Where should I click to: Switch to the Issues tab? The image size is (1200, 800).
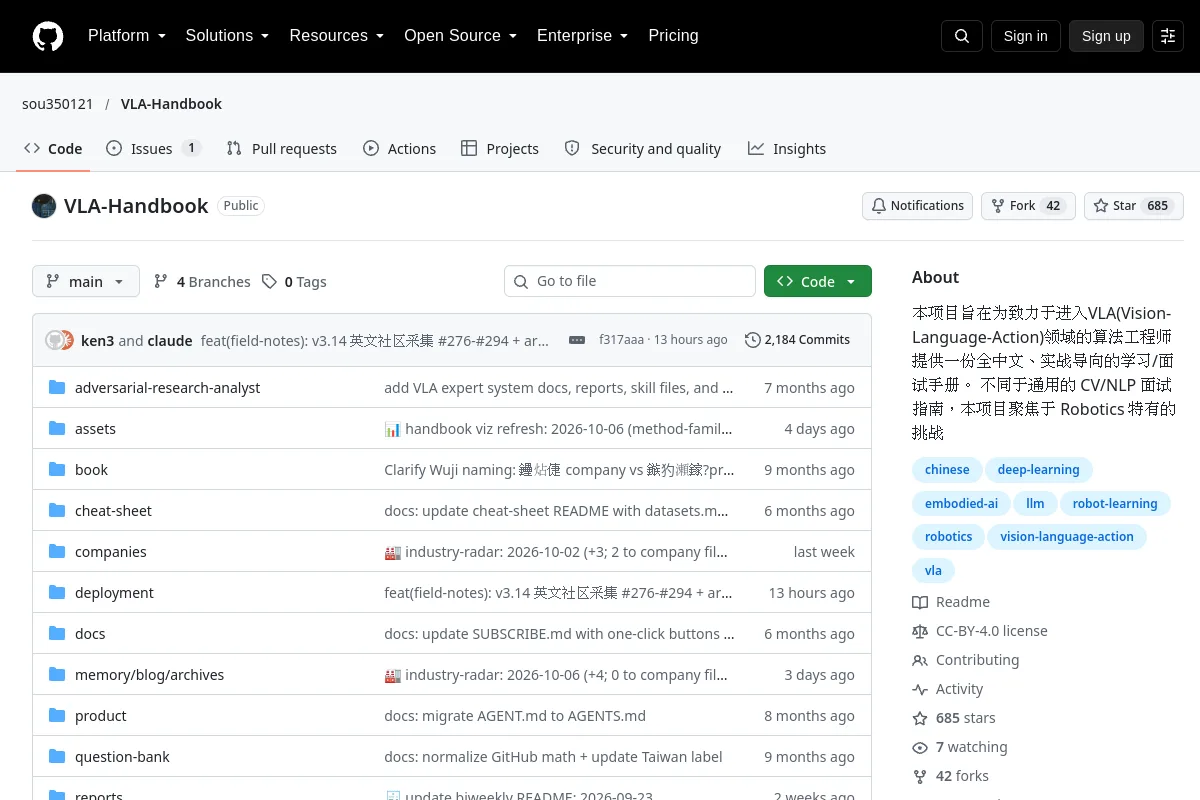pos(154,149)
